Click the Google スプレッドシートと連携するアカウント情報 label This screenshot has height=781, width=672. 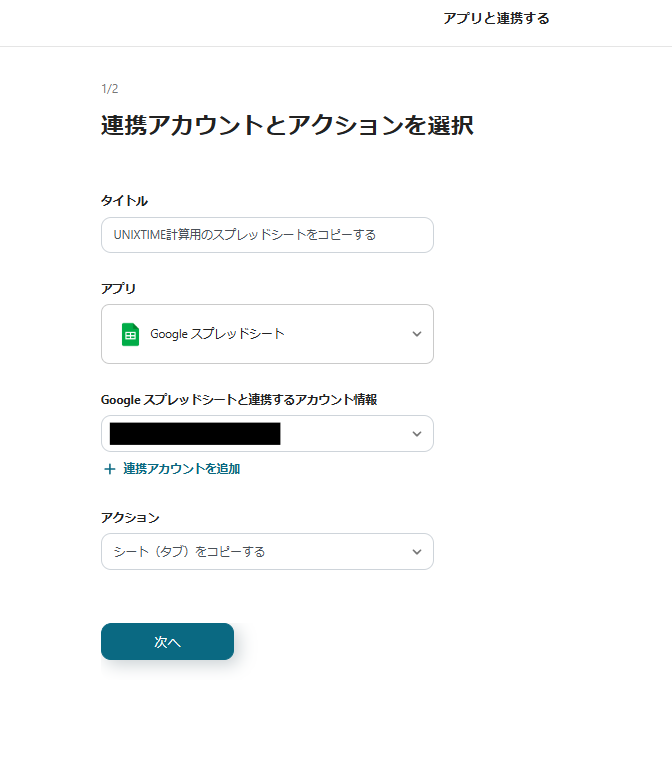point(239,399)
